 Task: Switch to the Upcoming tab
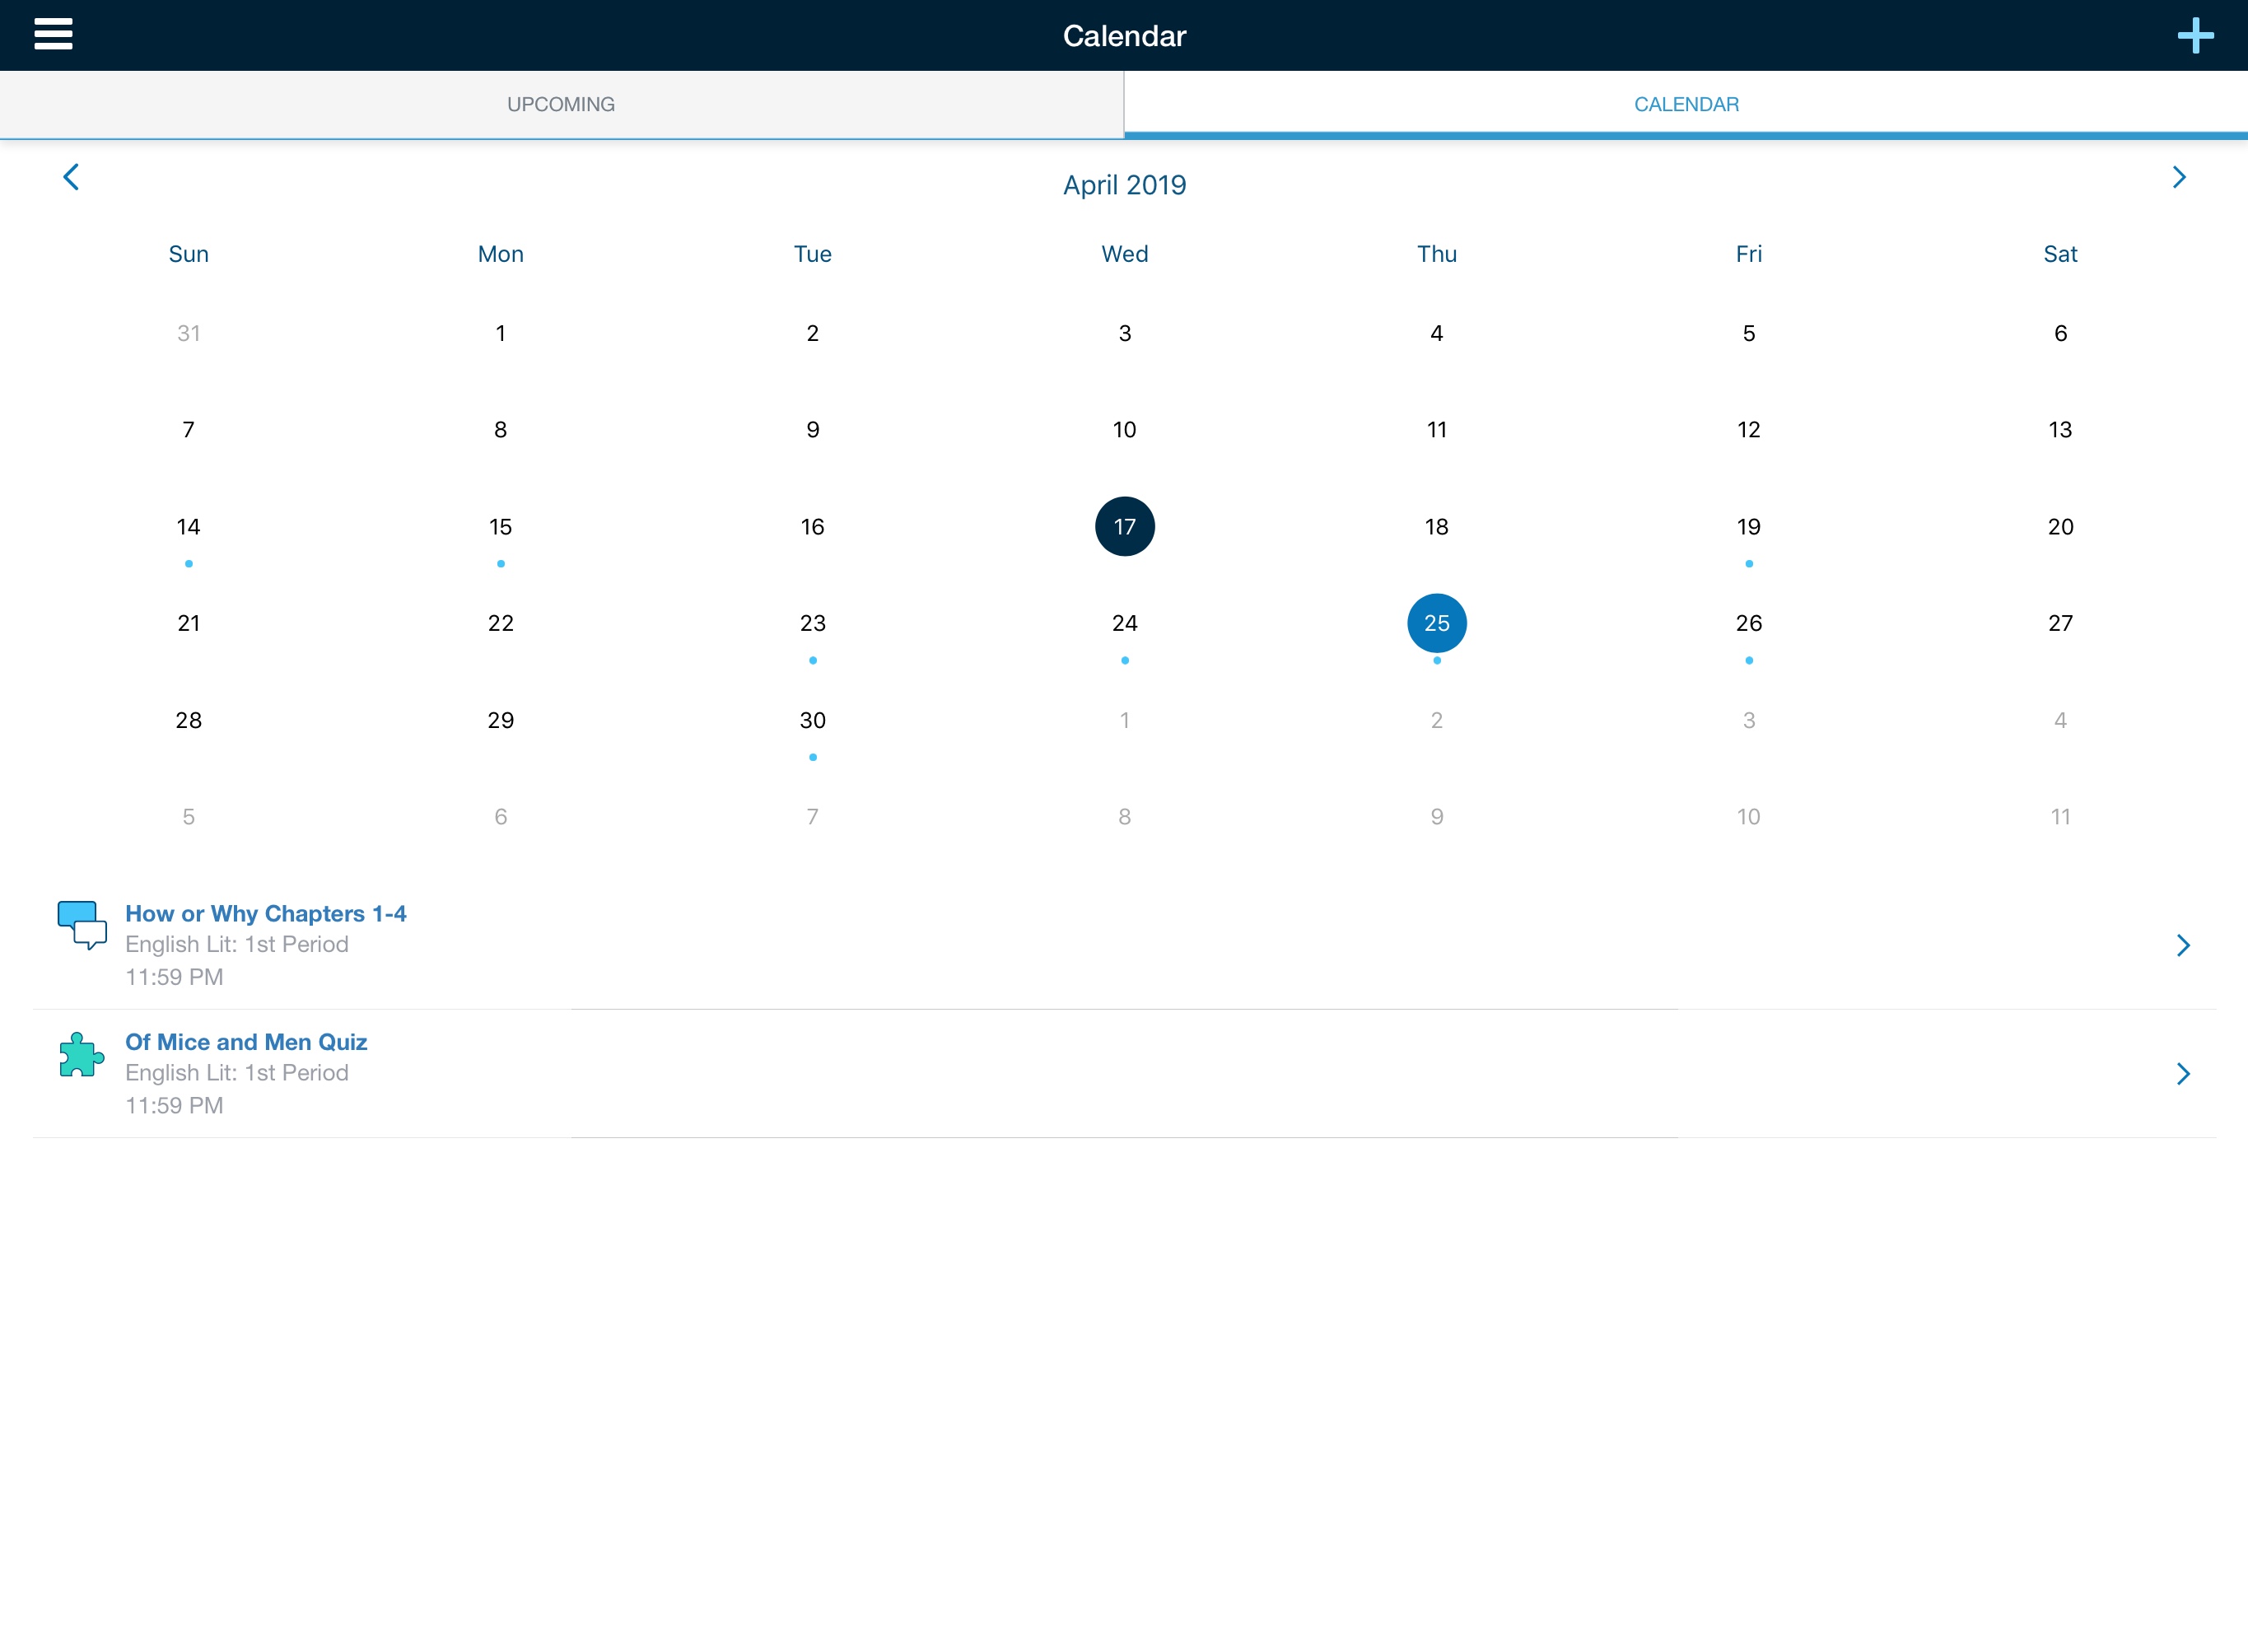point(561,104)
